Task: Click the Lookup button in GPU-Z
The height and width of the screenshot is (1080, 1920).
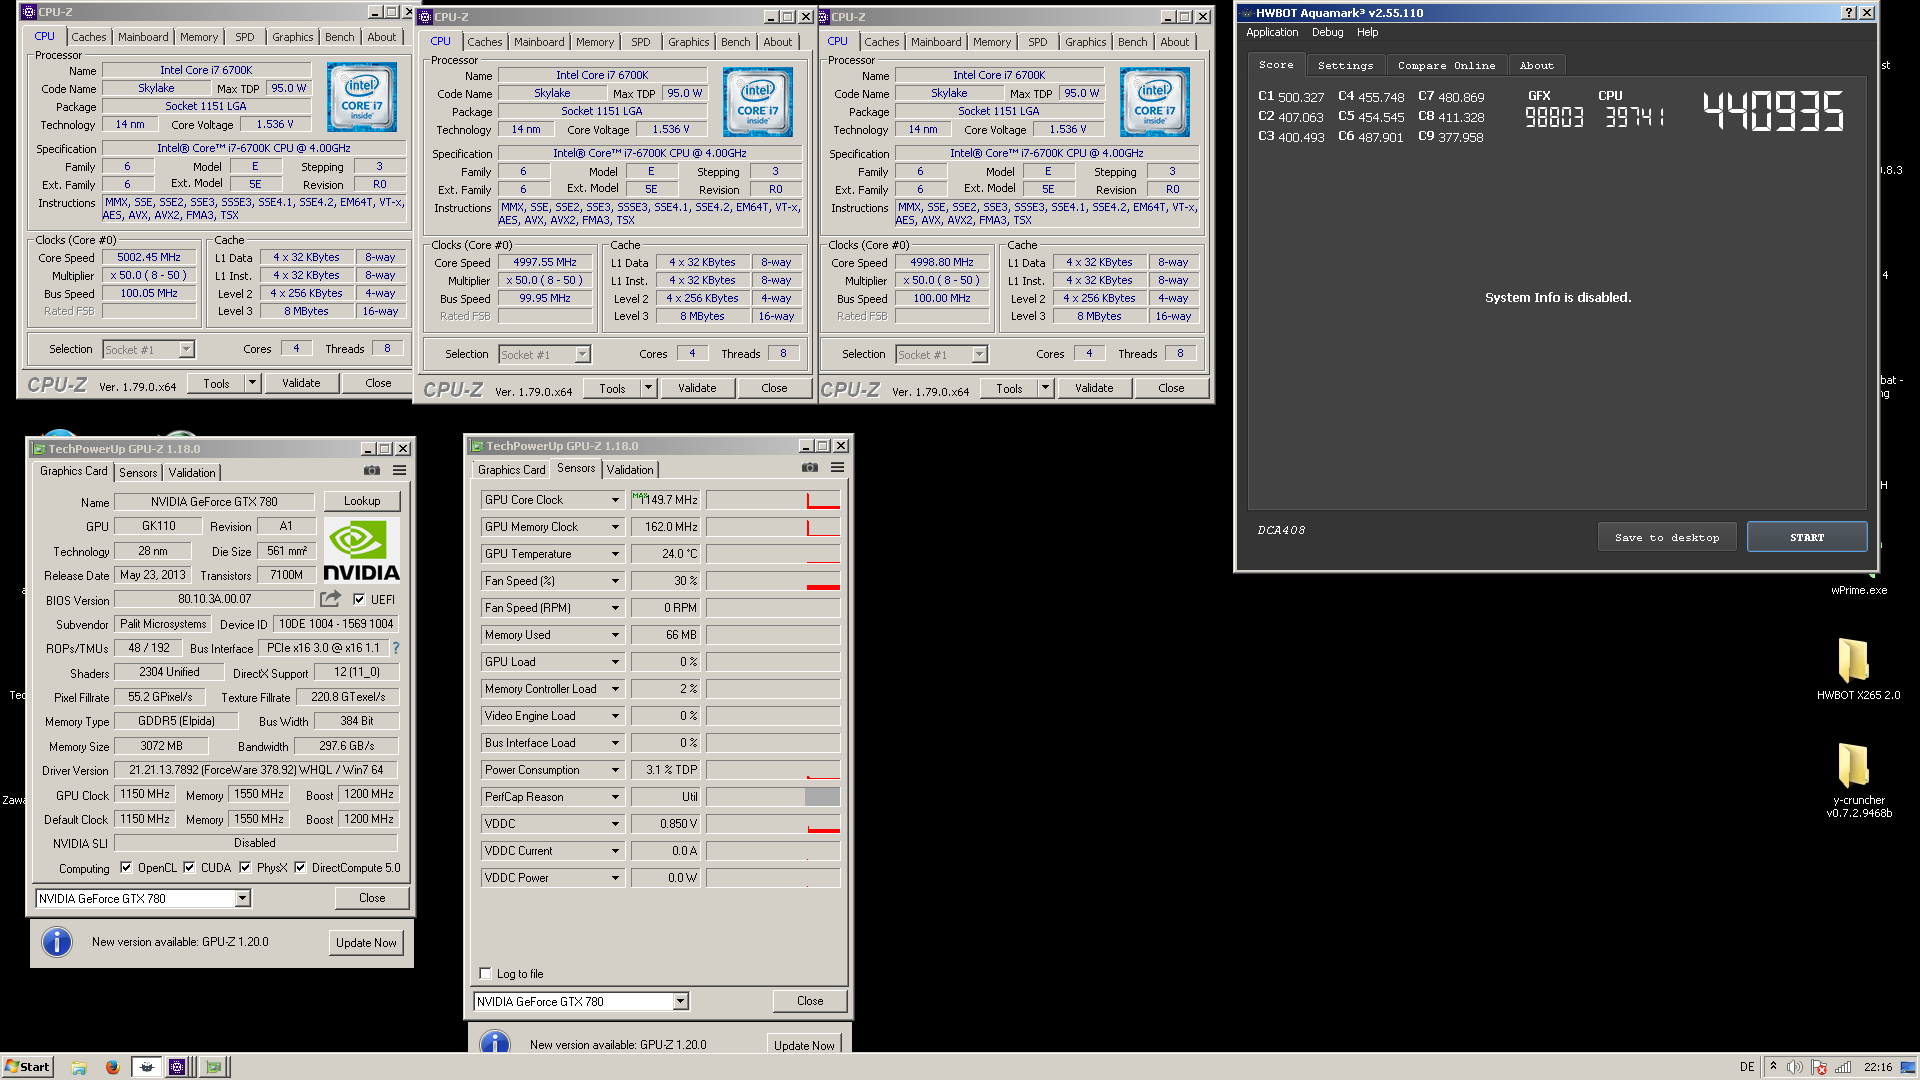Action: 362,501
